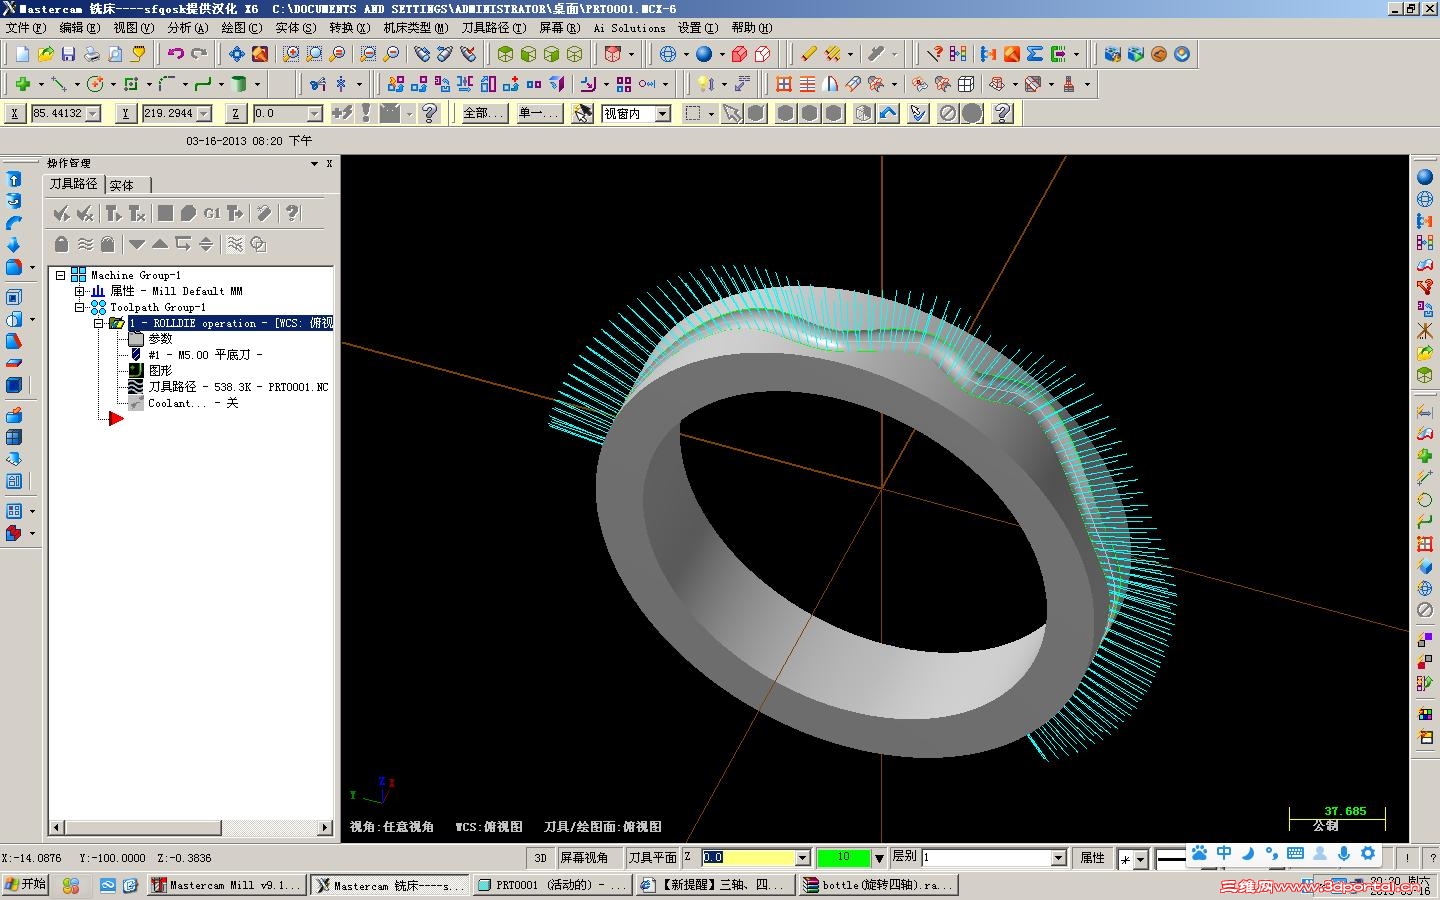Toggle the 3D mode button in status bar
The height and width of the screenshot is (900, 1440).
[540, 857]
